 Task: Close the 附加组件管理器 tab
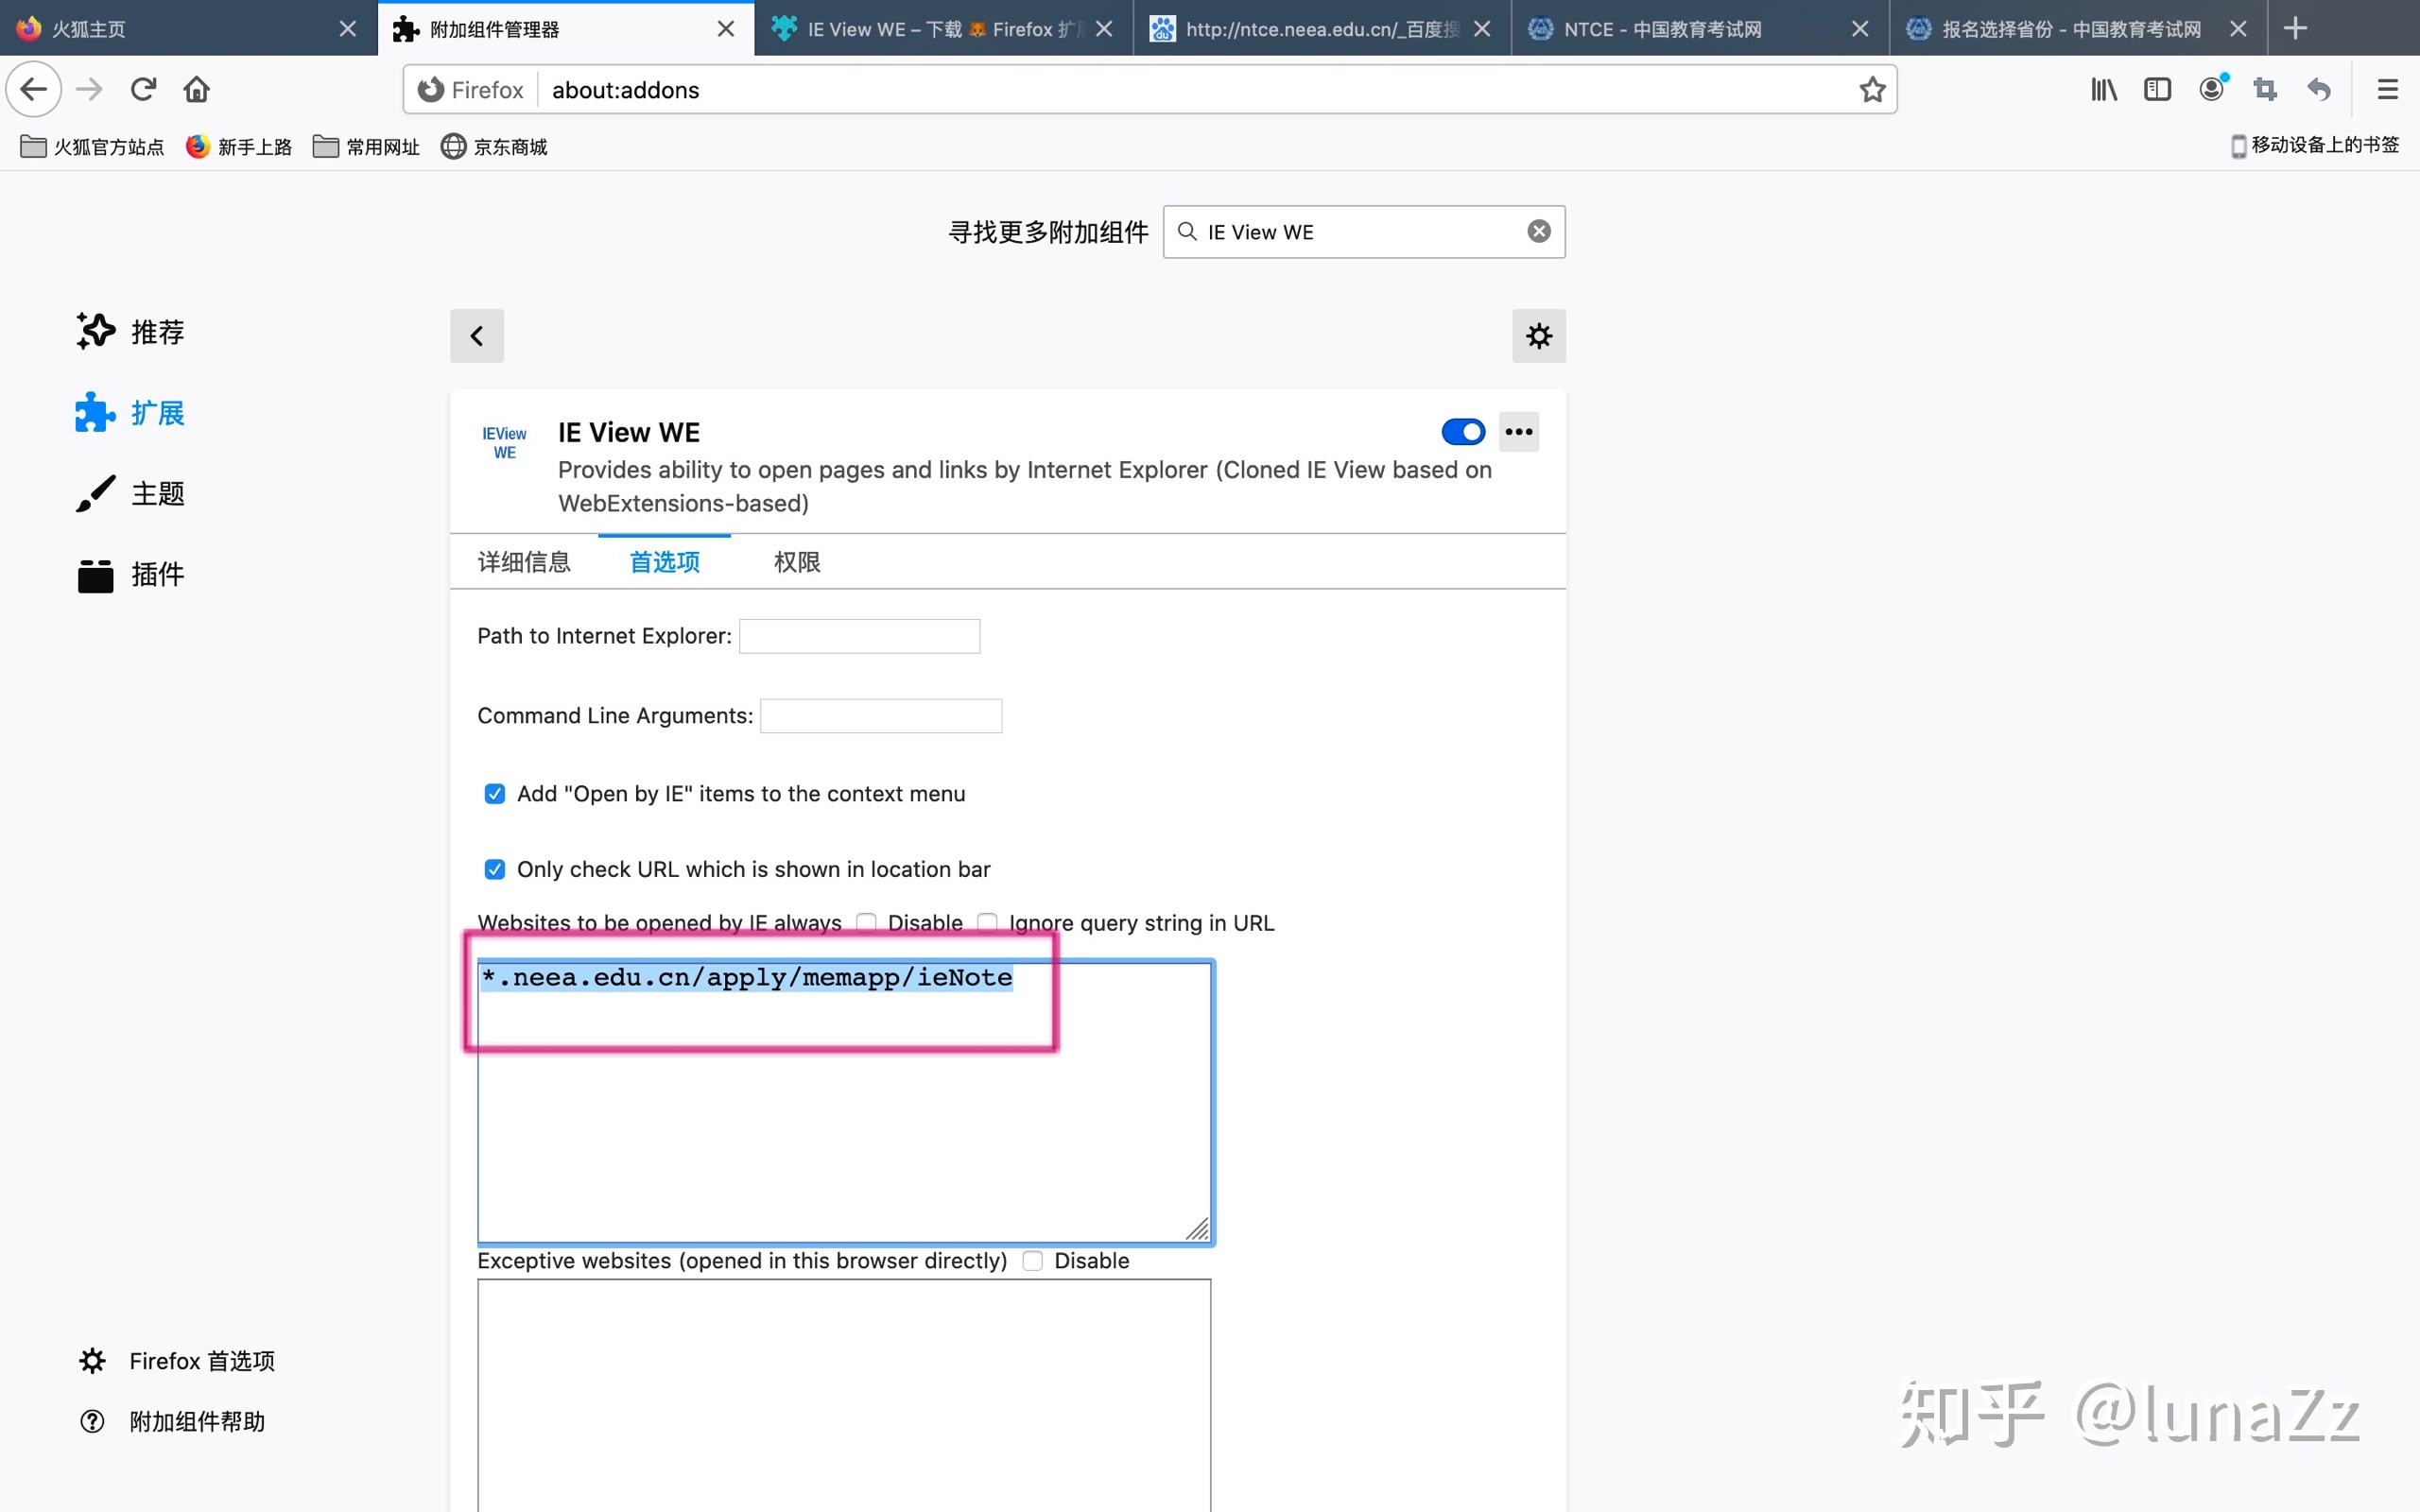(726, 29)
